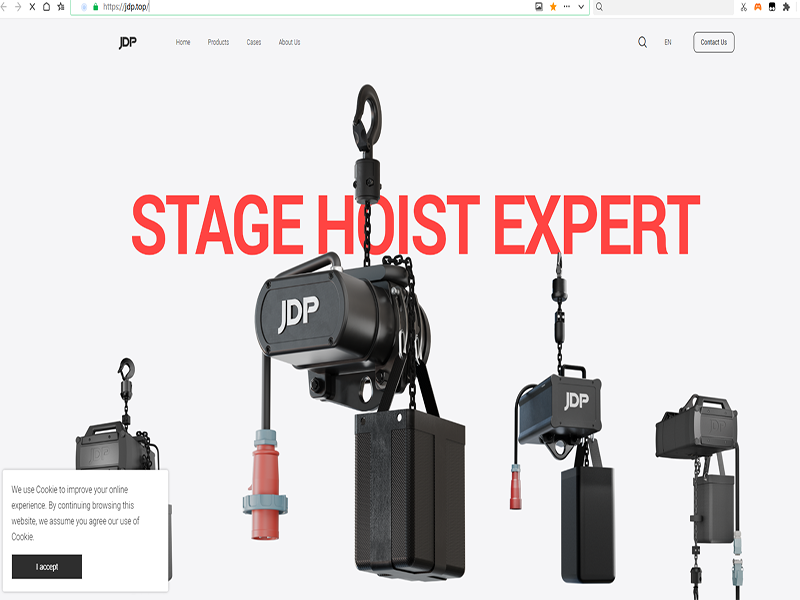This screenshot has height=600, width=800.
Task: Open the scissors screenshot tool icon
Action: point(743,6)
